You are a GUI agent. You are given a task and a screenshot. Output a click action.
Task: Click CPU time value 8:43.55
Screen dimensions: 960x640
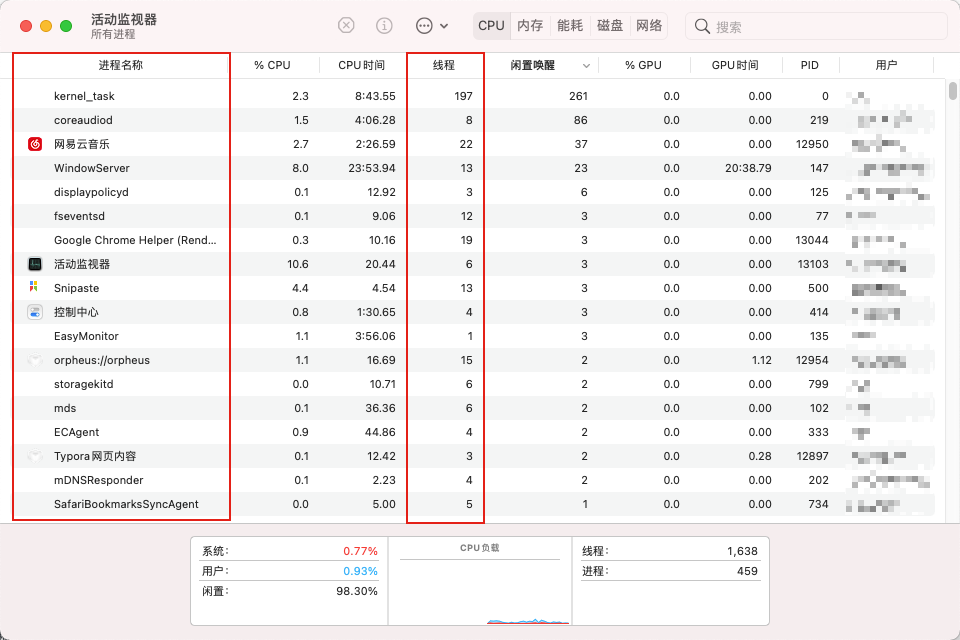[375, 96]
